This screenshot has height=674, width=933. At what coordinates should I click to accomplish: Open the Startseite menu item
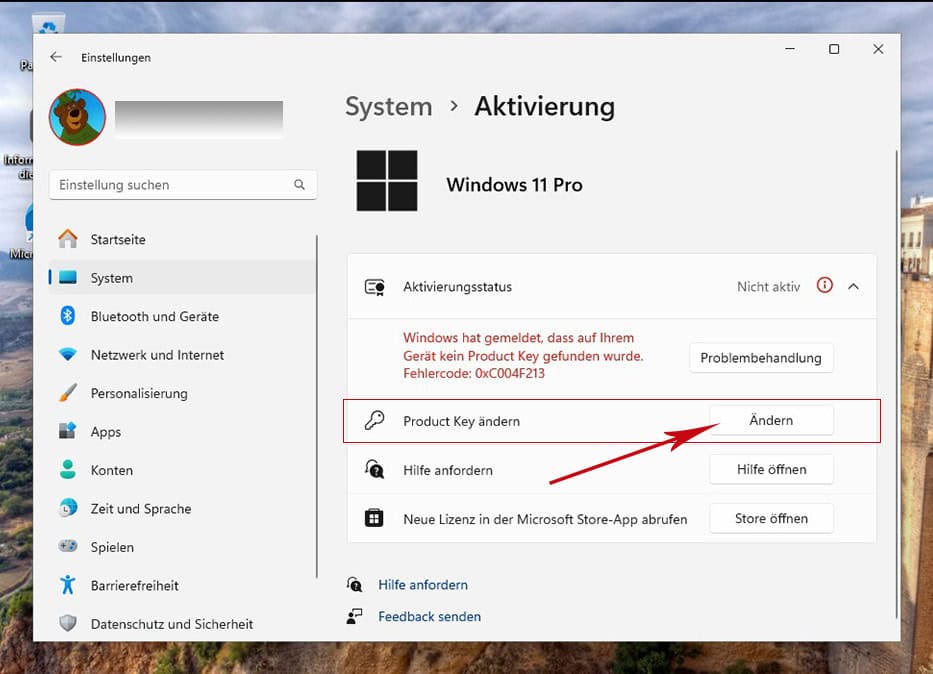(x=118, y=240)
